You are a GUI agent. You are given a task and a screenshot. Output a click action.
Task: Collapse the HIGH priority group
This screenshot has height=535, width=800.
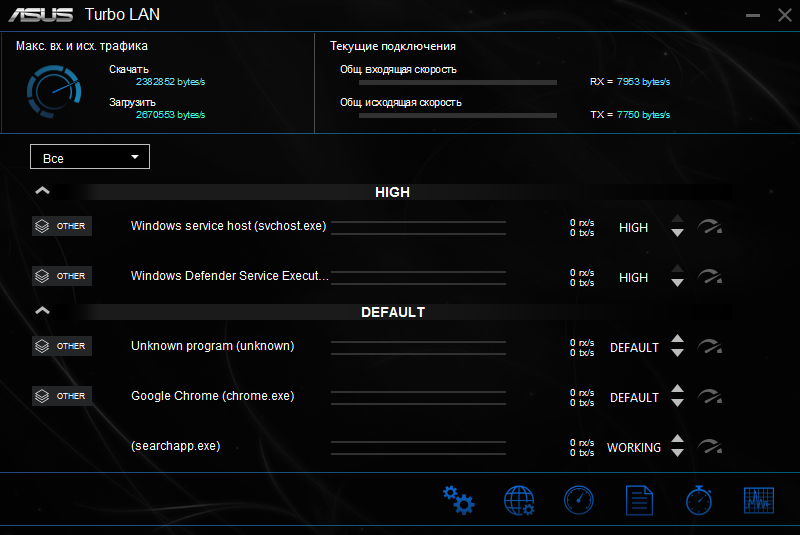pos(42,191)
